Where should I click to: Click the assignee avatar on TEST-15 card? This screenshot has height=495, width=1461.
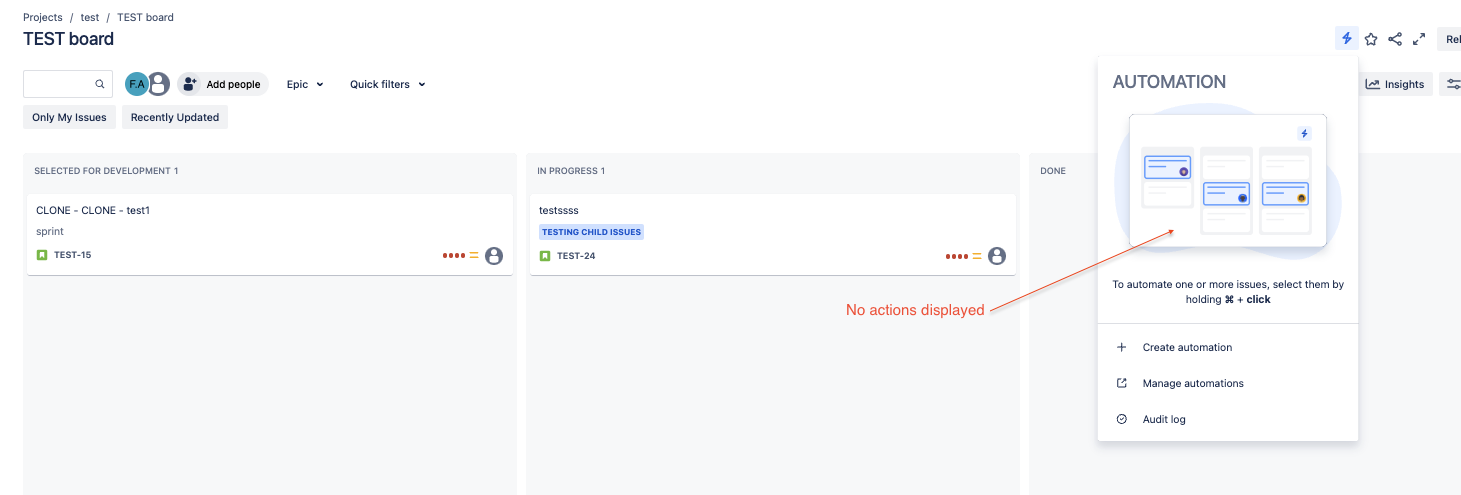pyautogui.click(x=494, y=256)
